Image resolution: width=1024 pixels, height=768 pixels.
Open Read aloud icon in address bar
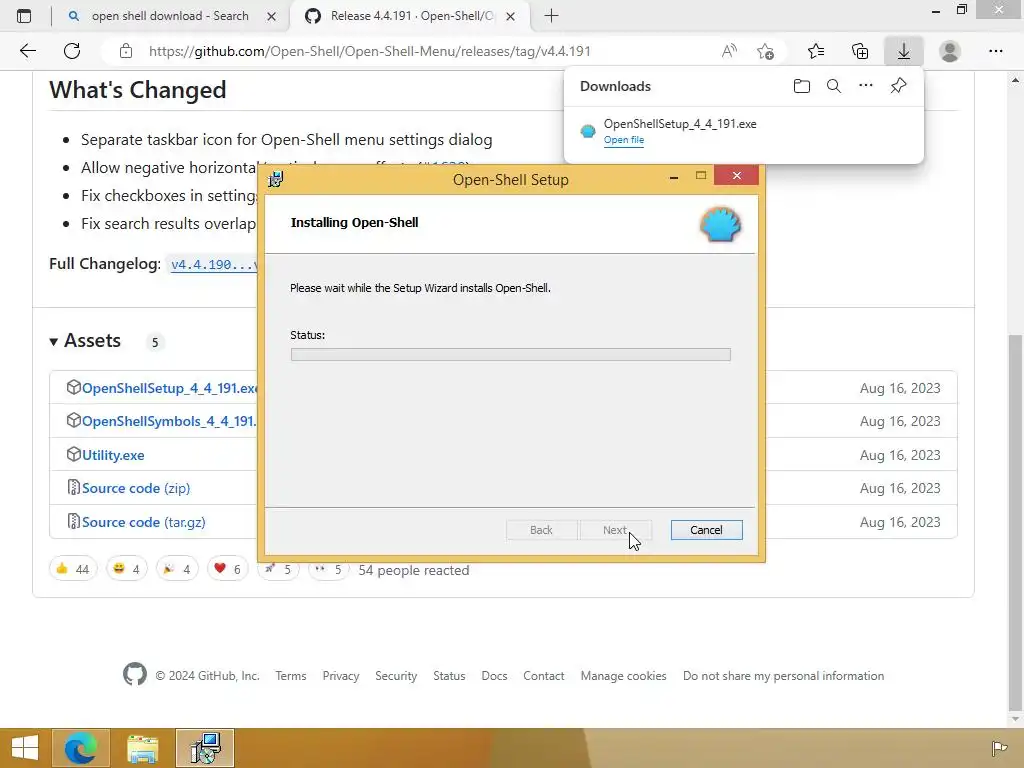coord(729,51)
